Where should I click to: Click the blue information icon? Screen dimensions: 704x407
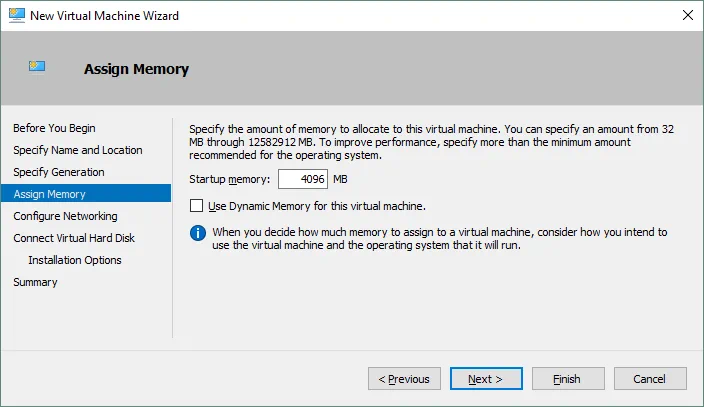[197, 234]
